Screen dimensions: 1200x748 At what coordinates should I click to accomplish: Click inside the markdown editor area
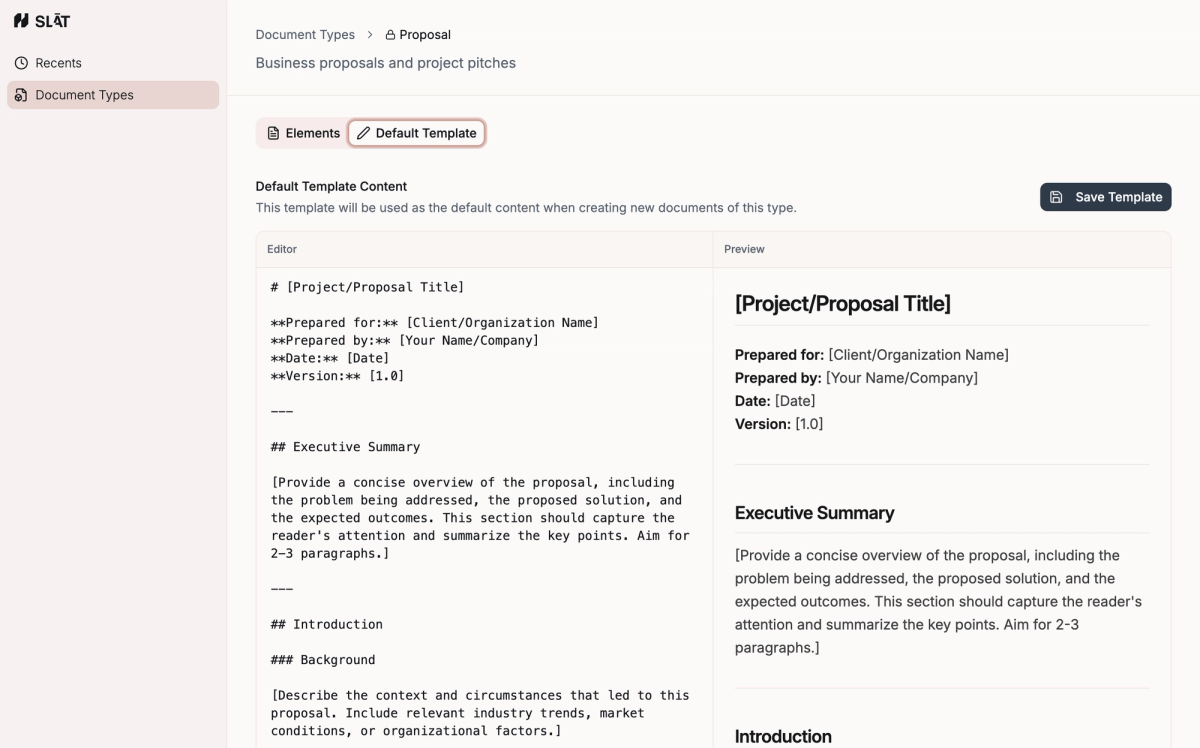click(480, 500)
